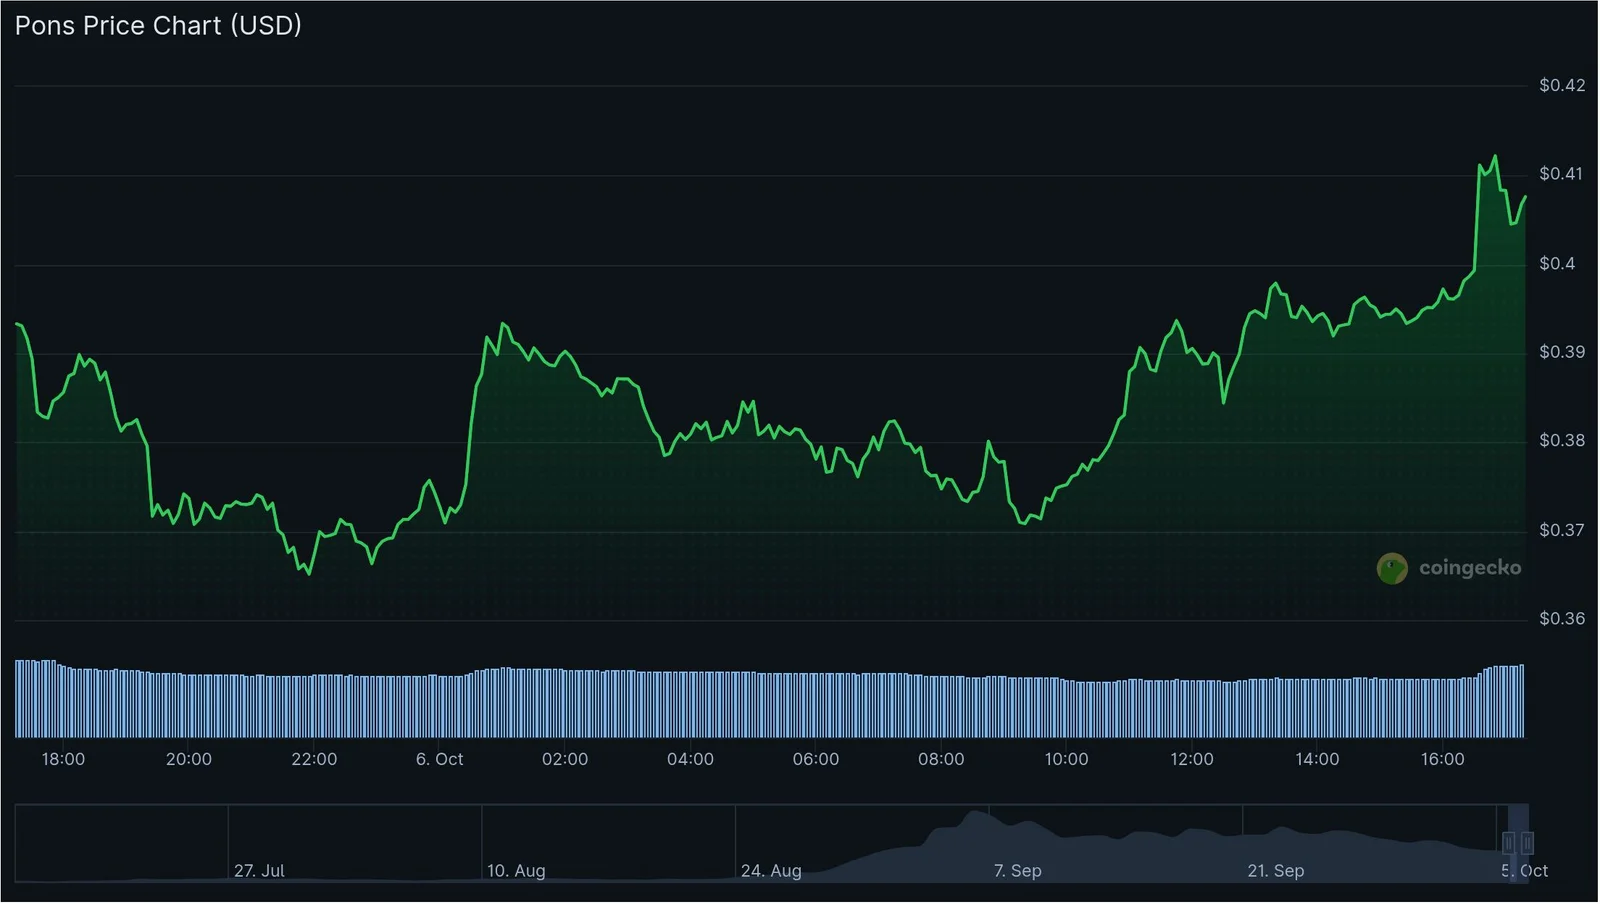
Task: Click the price line's highest peak above $0.41
Action: pyautogui.click(x=1496, y=156)
